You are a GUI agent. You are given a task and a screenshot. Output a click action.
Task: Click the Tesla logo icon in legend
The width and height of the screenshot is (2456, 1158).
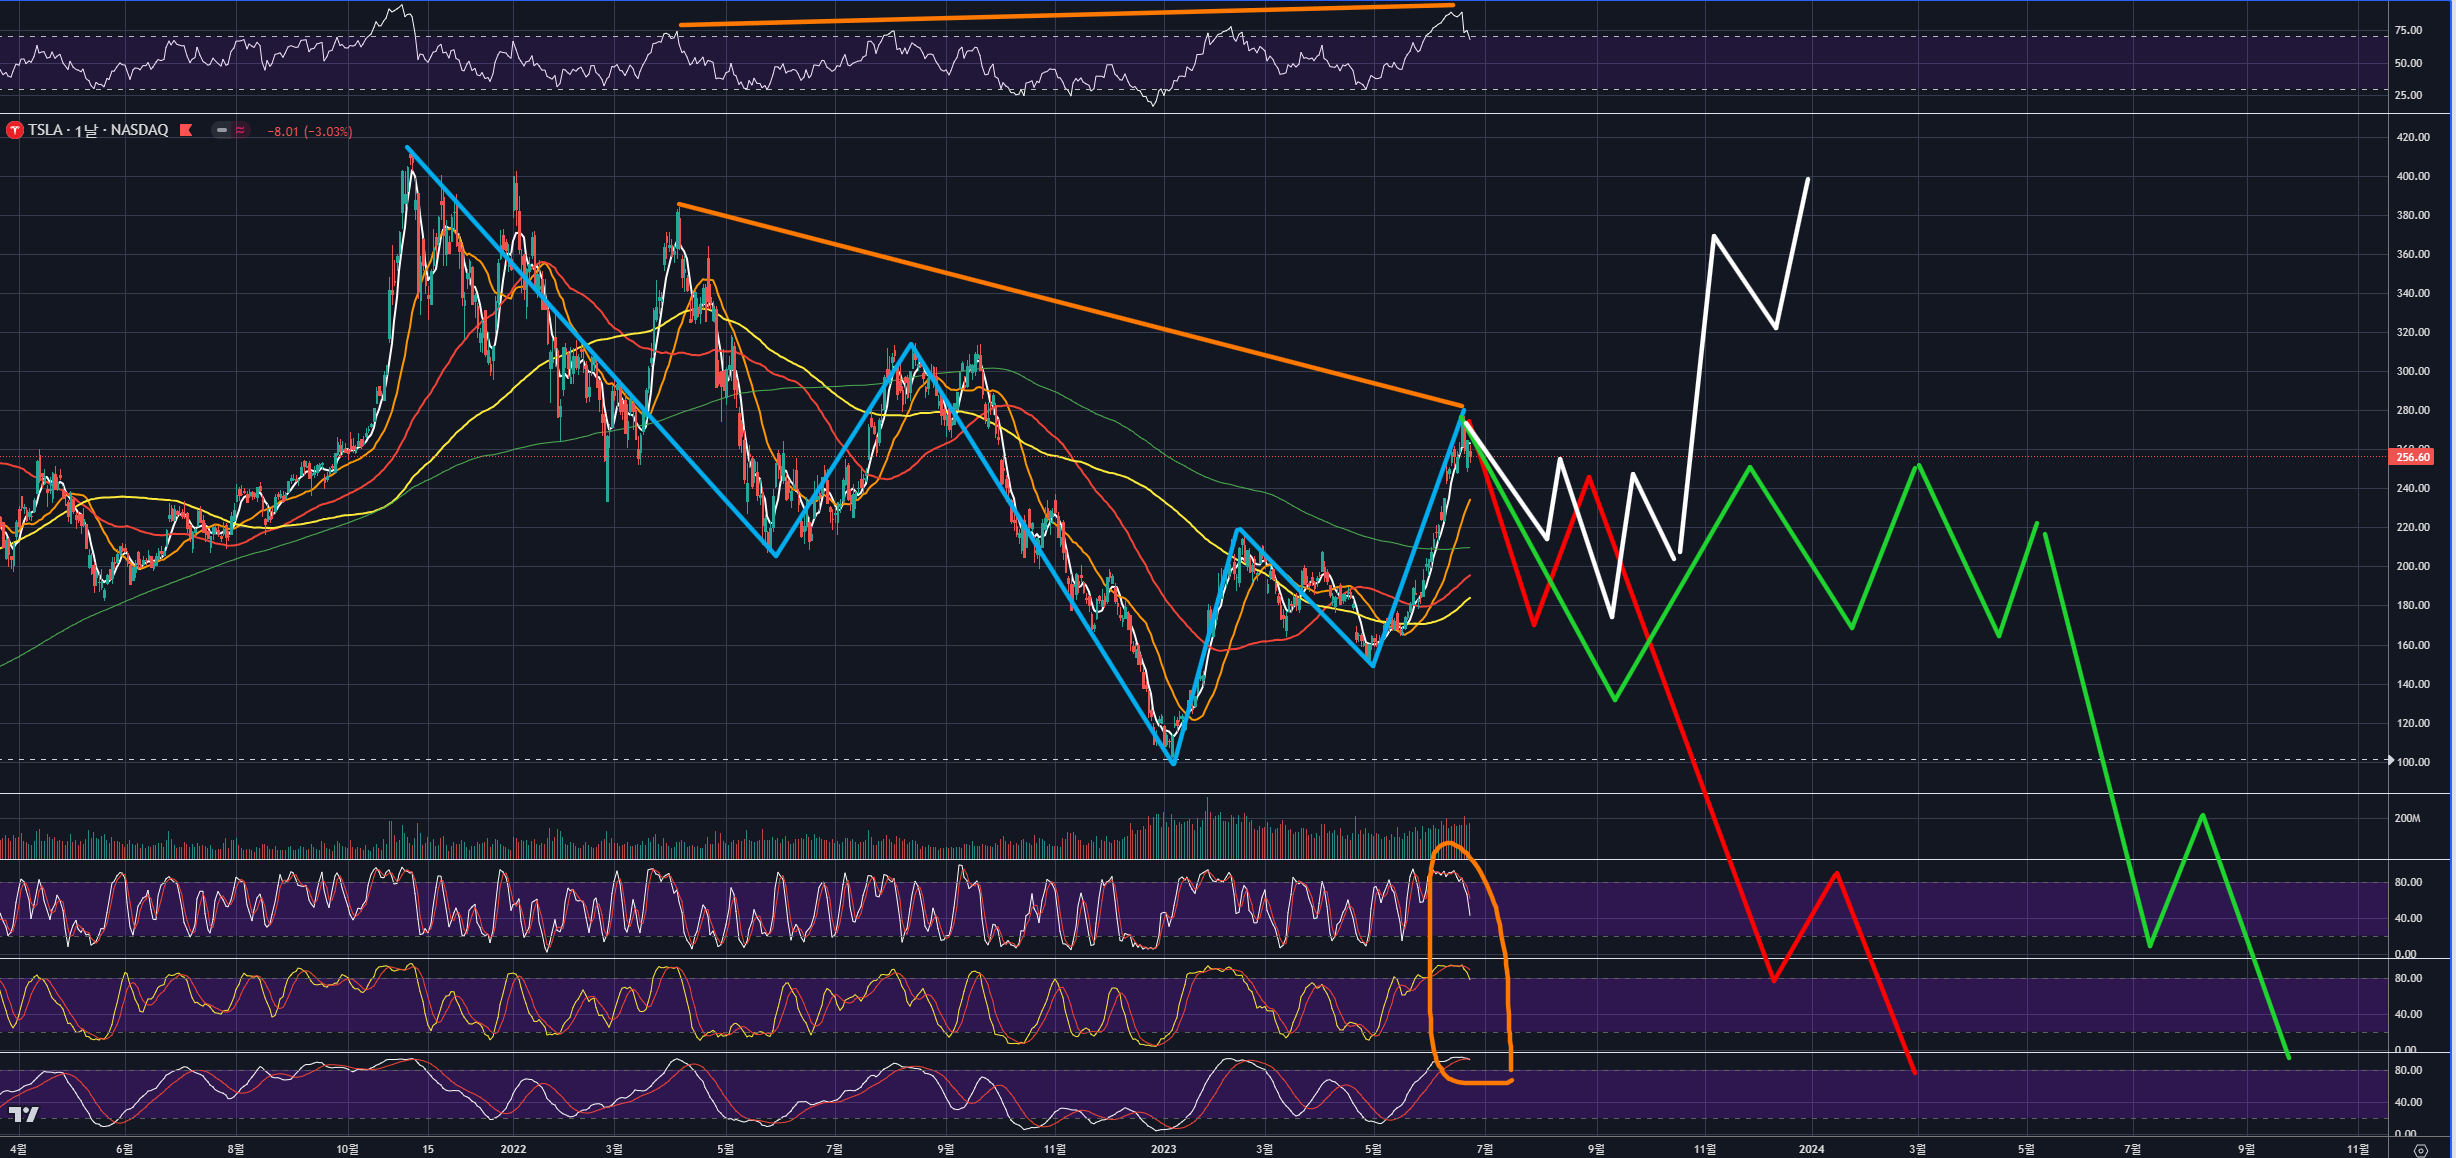tap(14, 131)
